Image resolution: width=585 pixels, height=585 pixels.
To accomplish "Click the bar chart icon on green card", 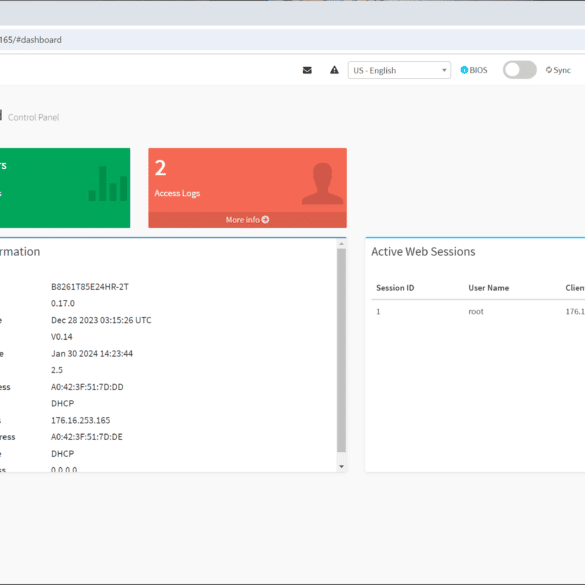I will 108,184.
